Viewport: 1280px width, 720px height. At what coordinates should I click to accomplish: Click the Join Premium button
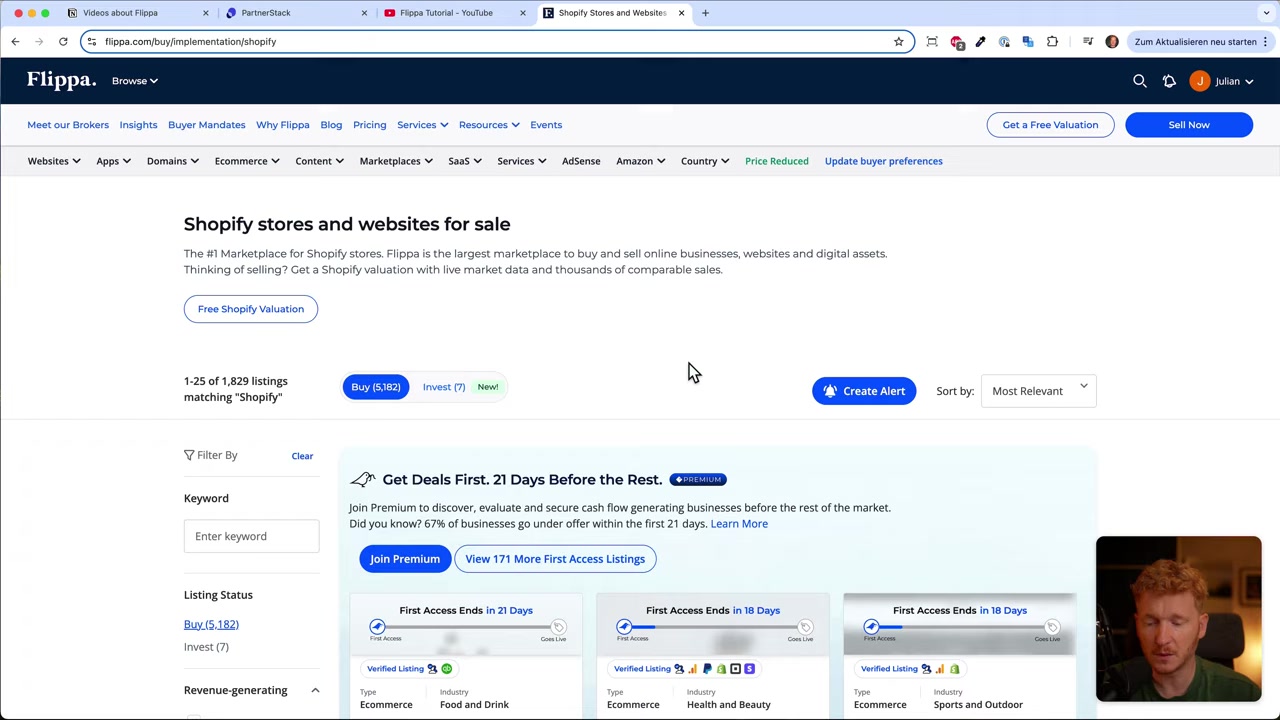(x=405, y=559)
